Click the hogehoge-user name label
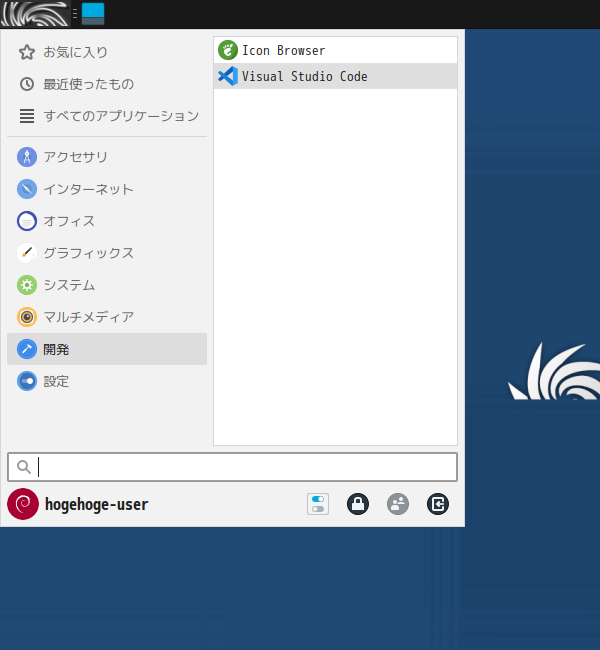The width and height of the screenshot is (600, 650). [x=96, y=504]
